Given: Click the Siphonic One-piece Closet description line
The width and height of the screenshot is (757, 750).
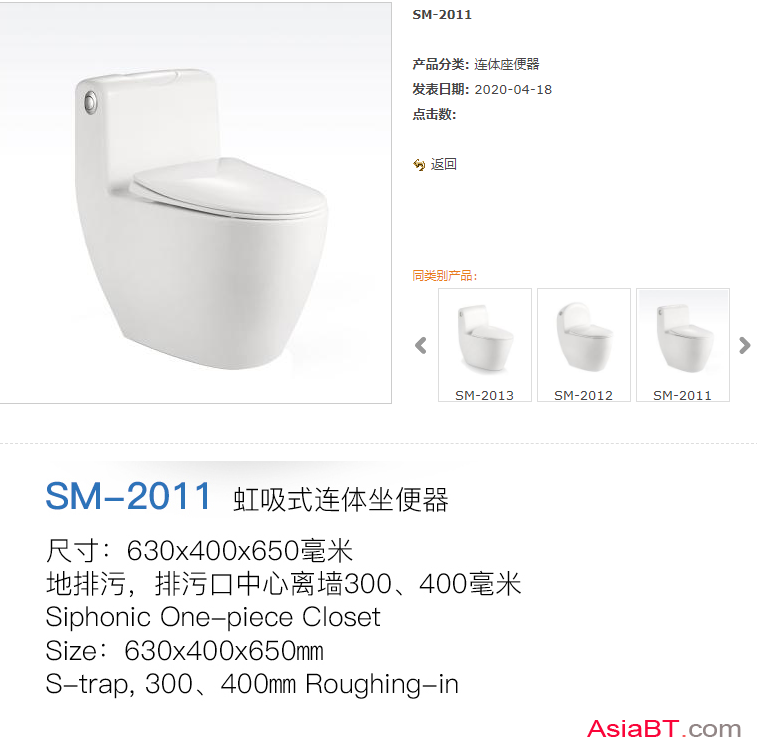Looking at the screenshot, I should [x=213, y=617].
